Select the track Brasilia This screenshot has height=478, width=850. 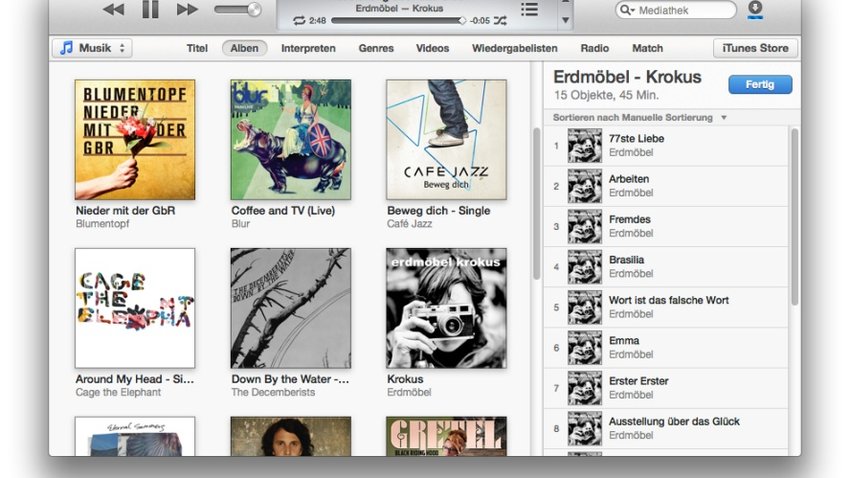(666, 267)
